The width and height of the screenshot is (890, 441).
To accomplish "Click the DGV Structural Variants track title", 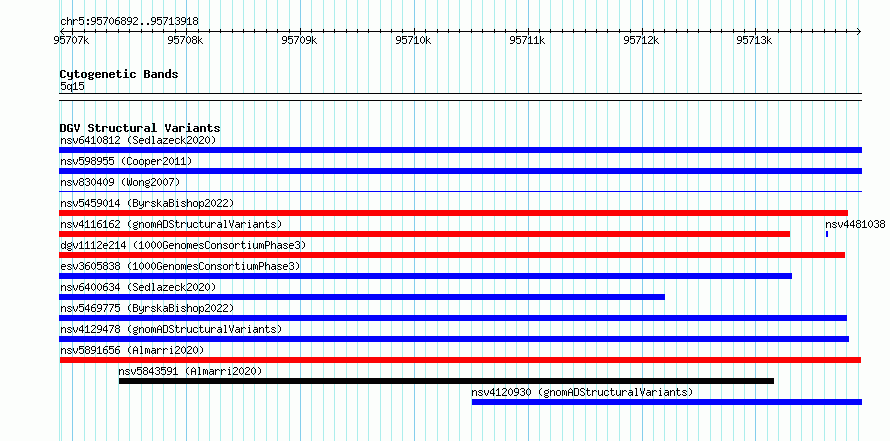I will (140, 128).
